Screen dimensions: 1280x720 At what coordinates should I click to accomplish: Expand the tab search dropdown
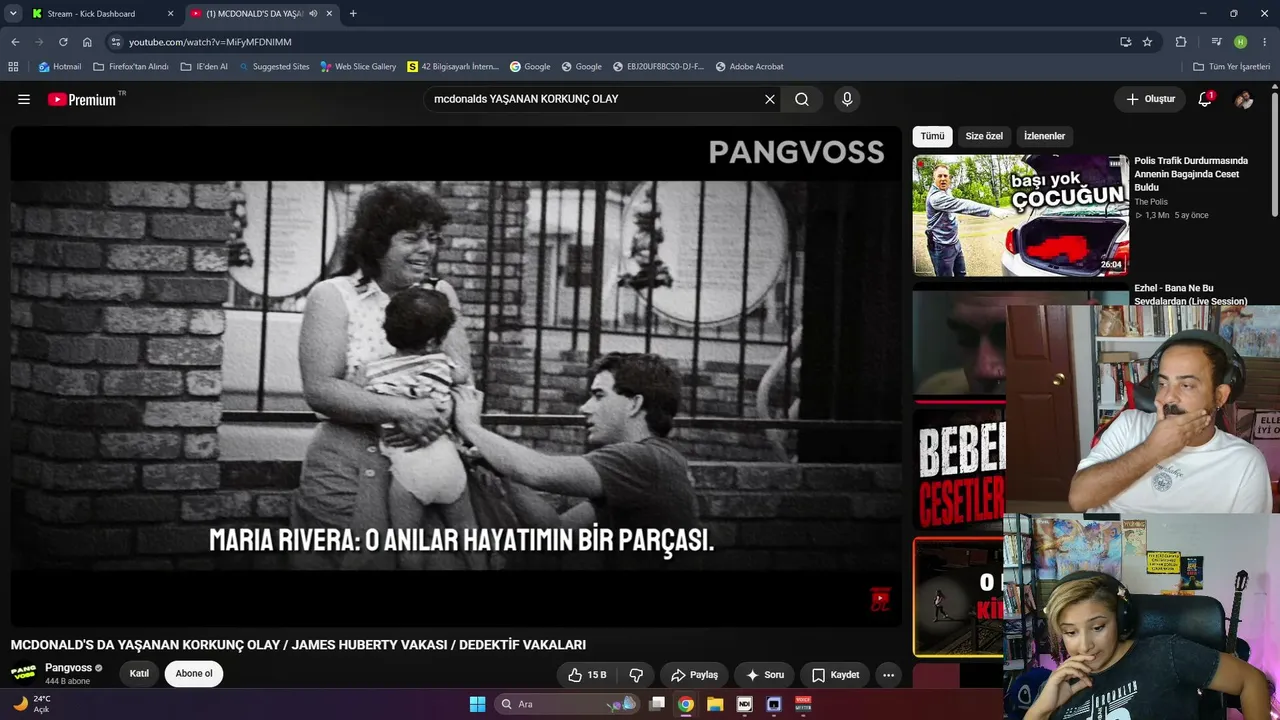pyautogui.click(x=13, y=14)
